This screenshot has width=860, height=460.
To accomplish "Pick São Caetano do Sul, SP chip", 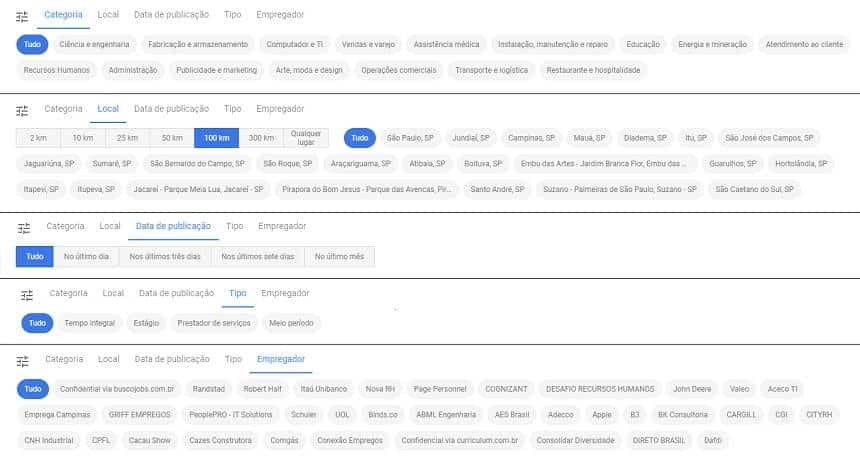I will click(755, 189).
